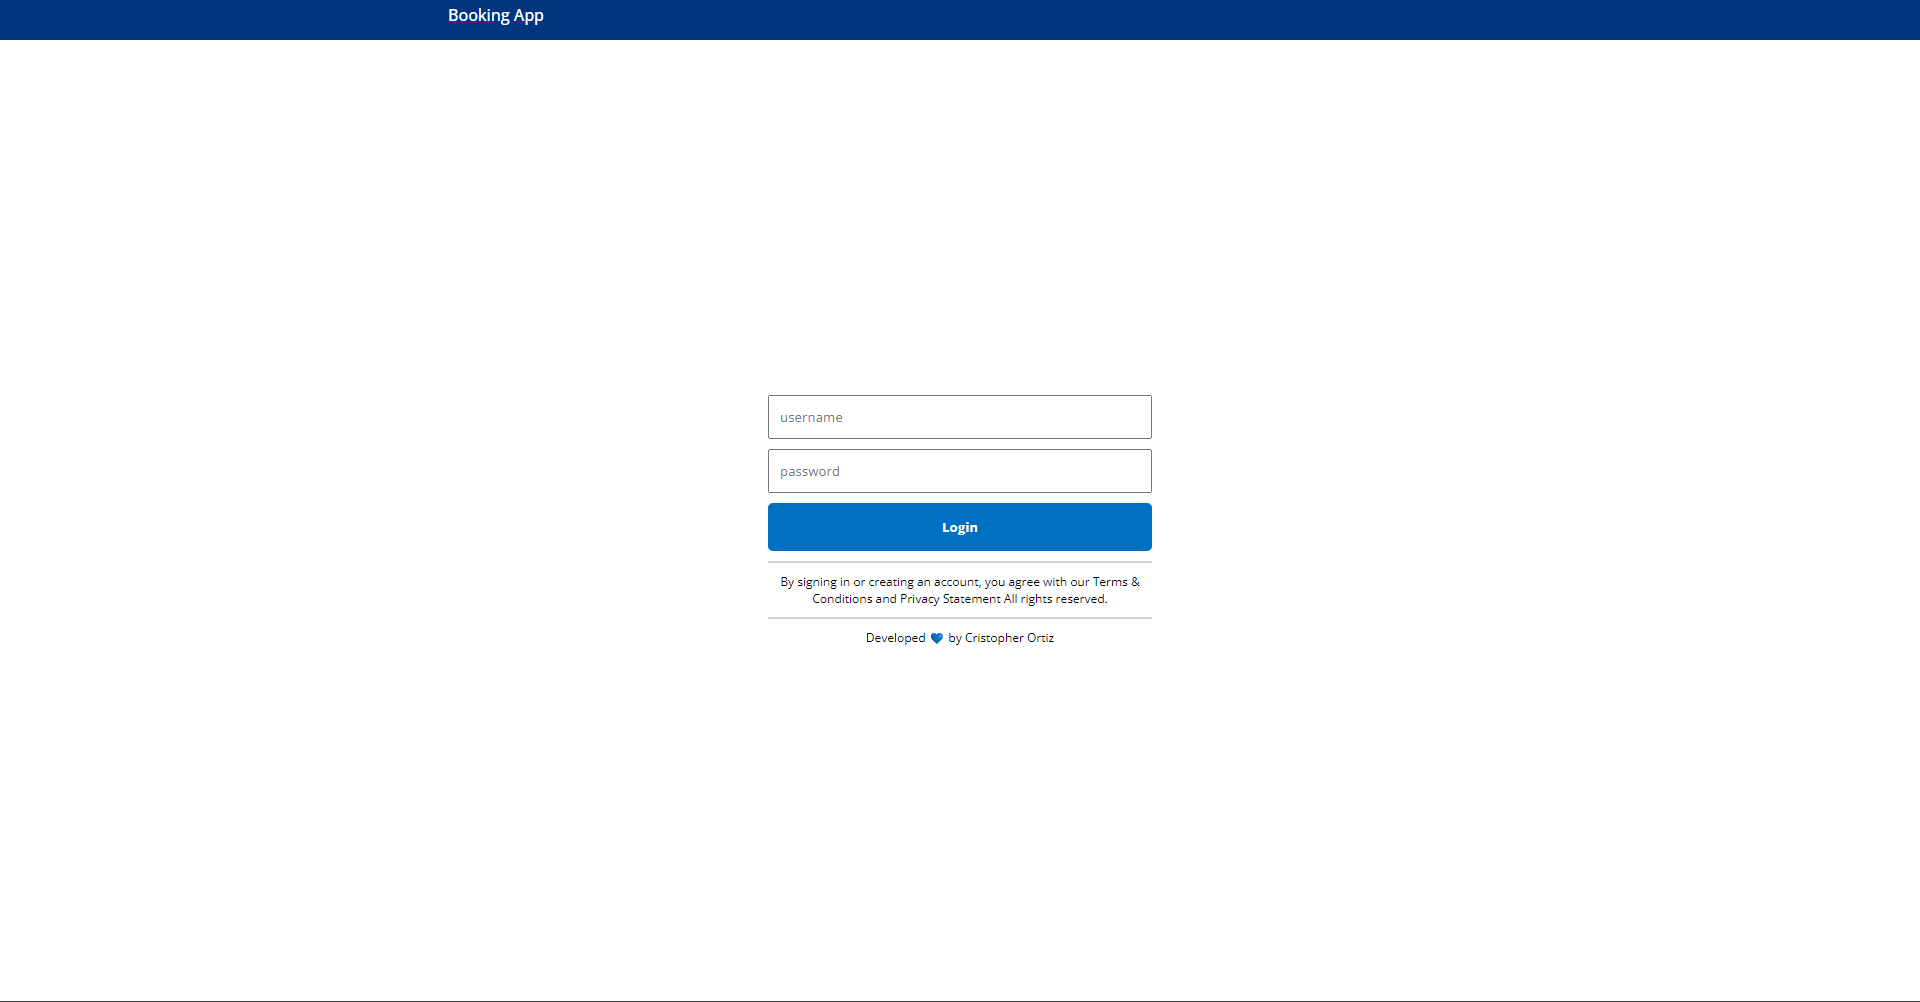The image size is (1920, 1002).
Task: Click the heart symbol between Developed and by
Action: pyautogui.click(x=936, y=638)
